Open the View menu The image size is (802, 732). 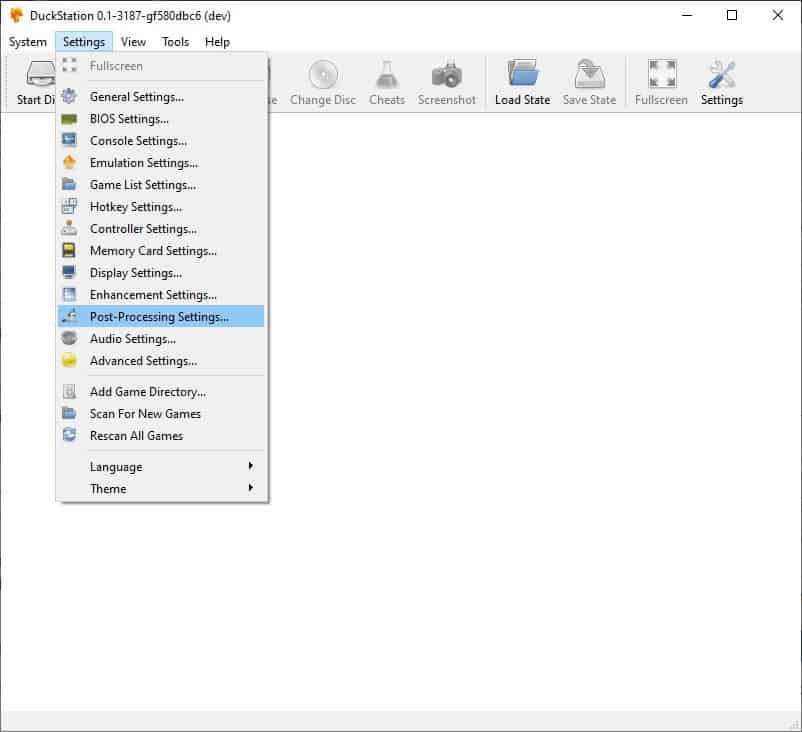click(132, 41)
